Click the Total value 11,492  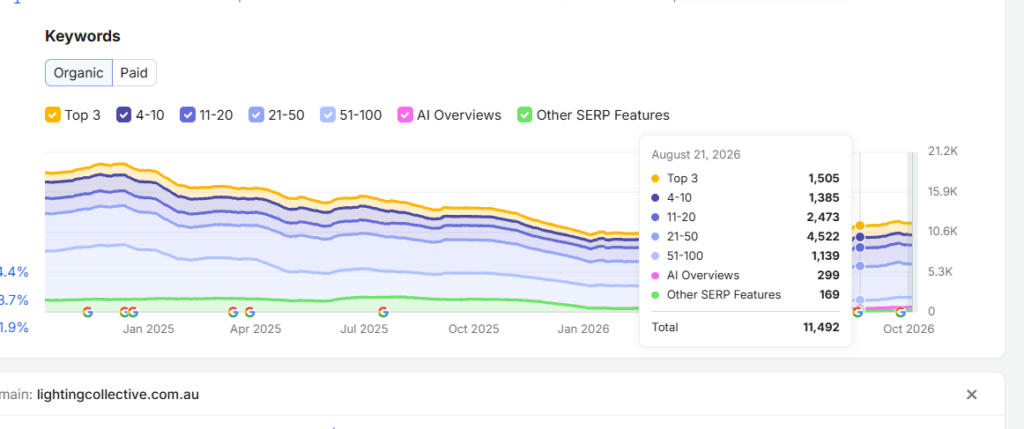(x=821, y=327)
